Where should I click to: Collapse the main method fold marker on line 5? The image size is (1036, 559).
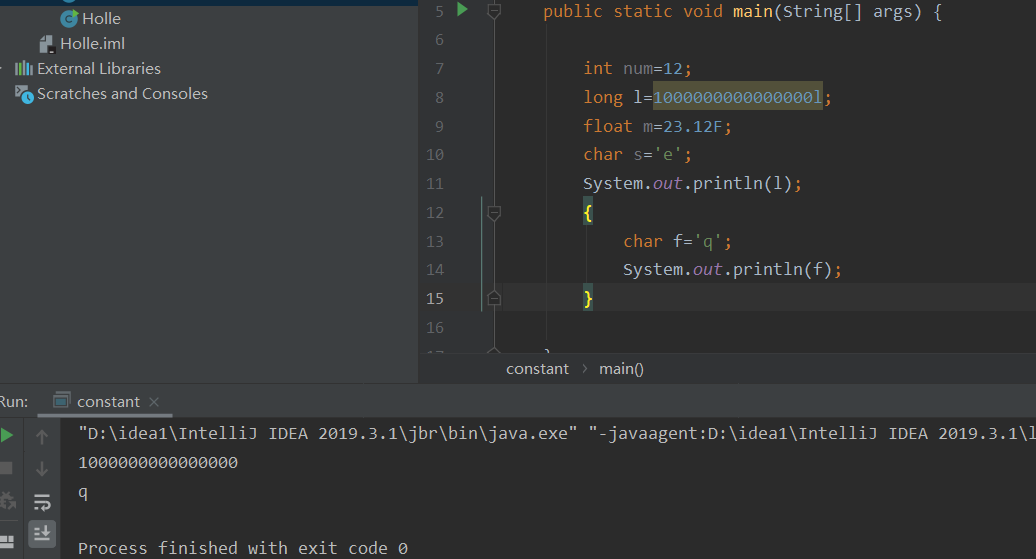point(494,11)
